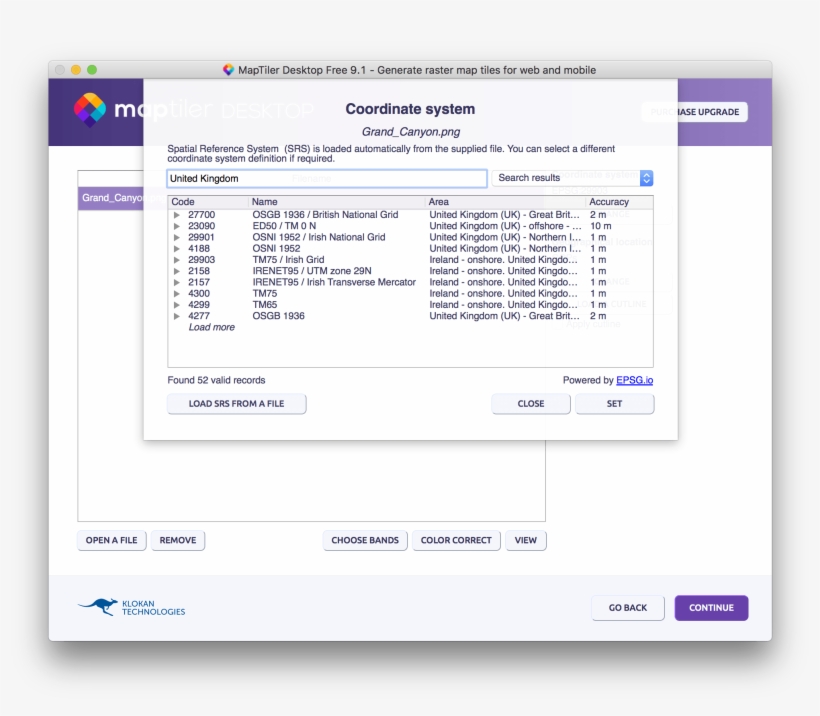This screenshot has width=820, height=716.
Task: Click LOAD SRS FROM A FILE
Action: 236,403
